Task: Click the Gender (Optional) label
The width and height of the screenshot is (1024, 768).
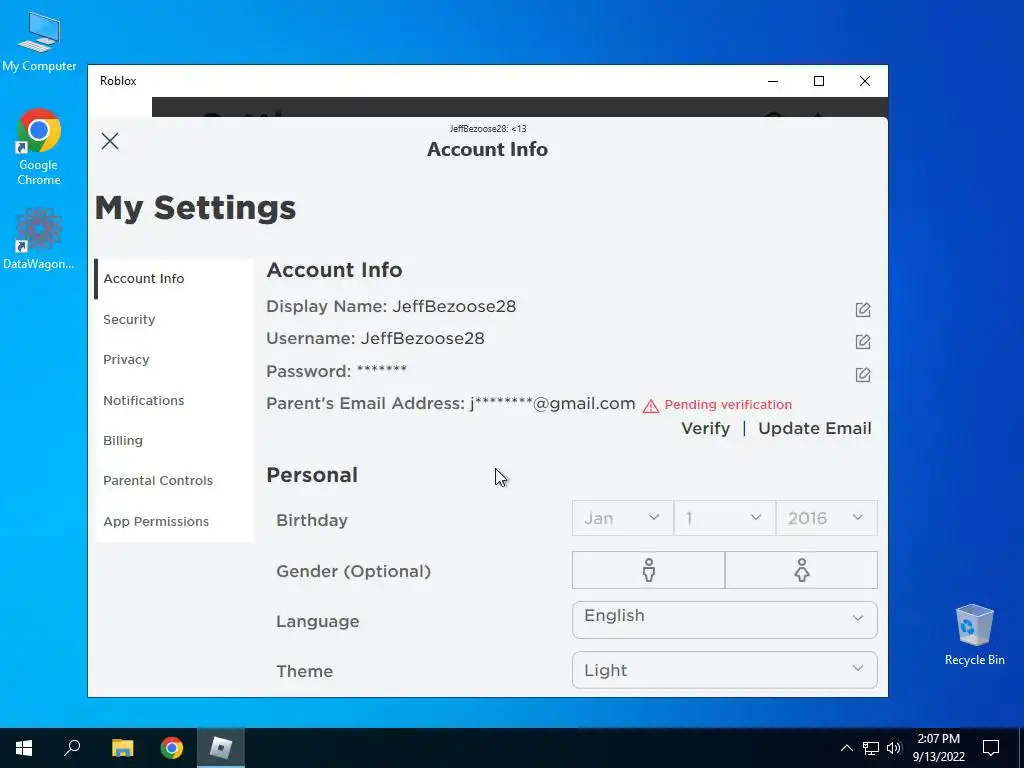Action: click(x=353, y=571)
